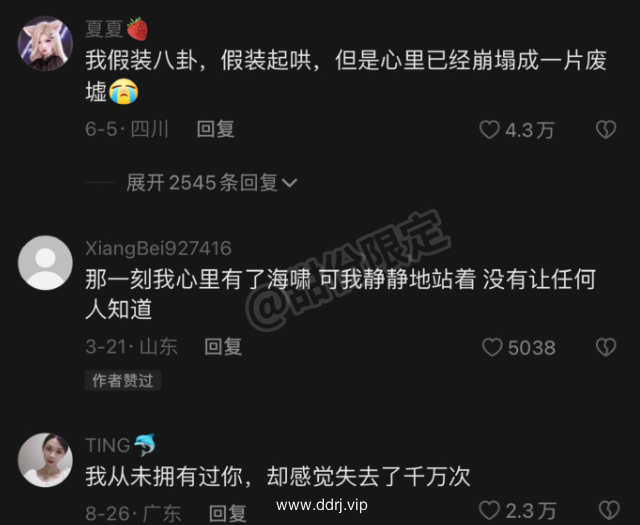Reply to the 3-21 山东 comment
Image resolution: width=640 pixels, height=525 pixels.
223,347
